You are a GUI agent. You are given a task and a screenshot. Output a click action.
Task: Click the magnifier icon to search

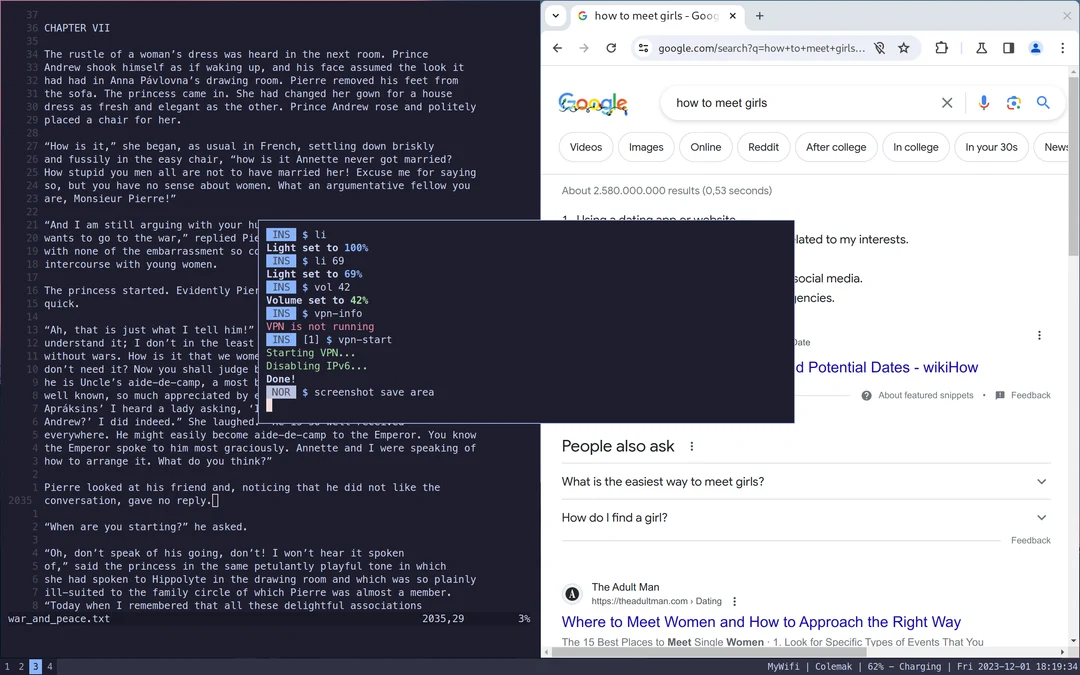click(1043, 102)
